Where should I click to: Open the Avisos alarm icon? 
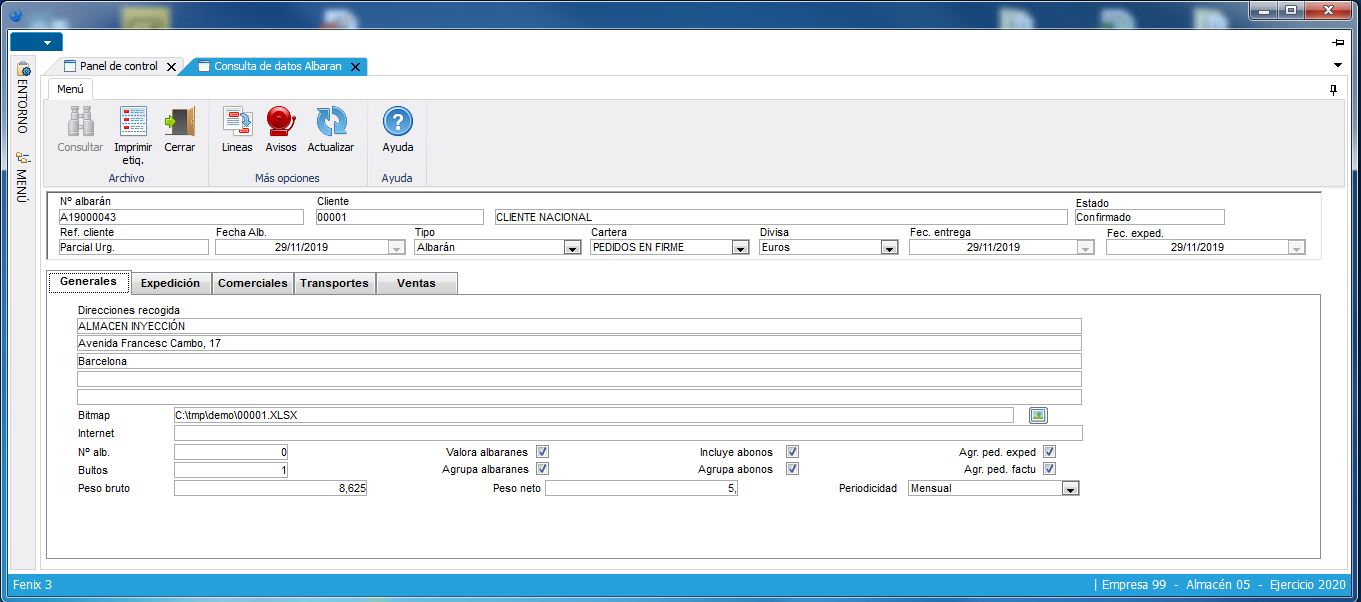click(x=281, y=123)
